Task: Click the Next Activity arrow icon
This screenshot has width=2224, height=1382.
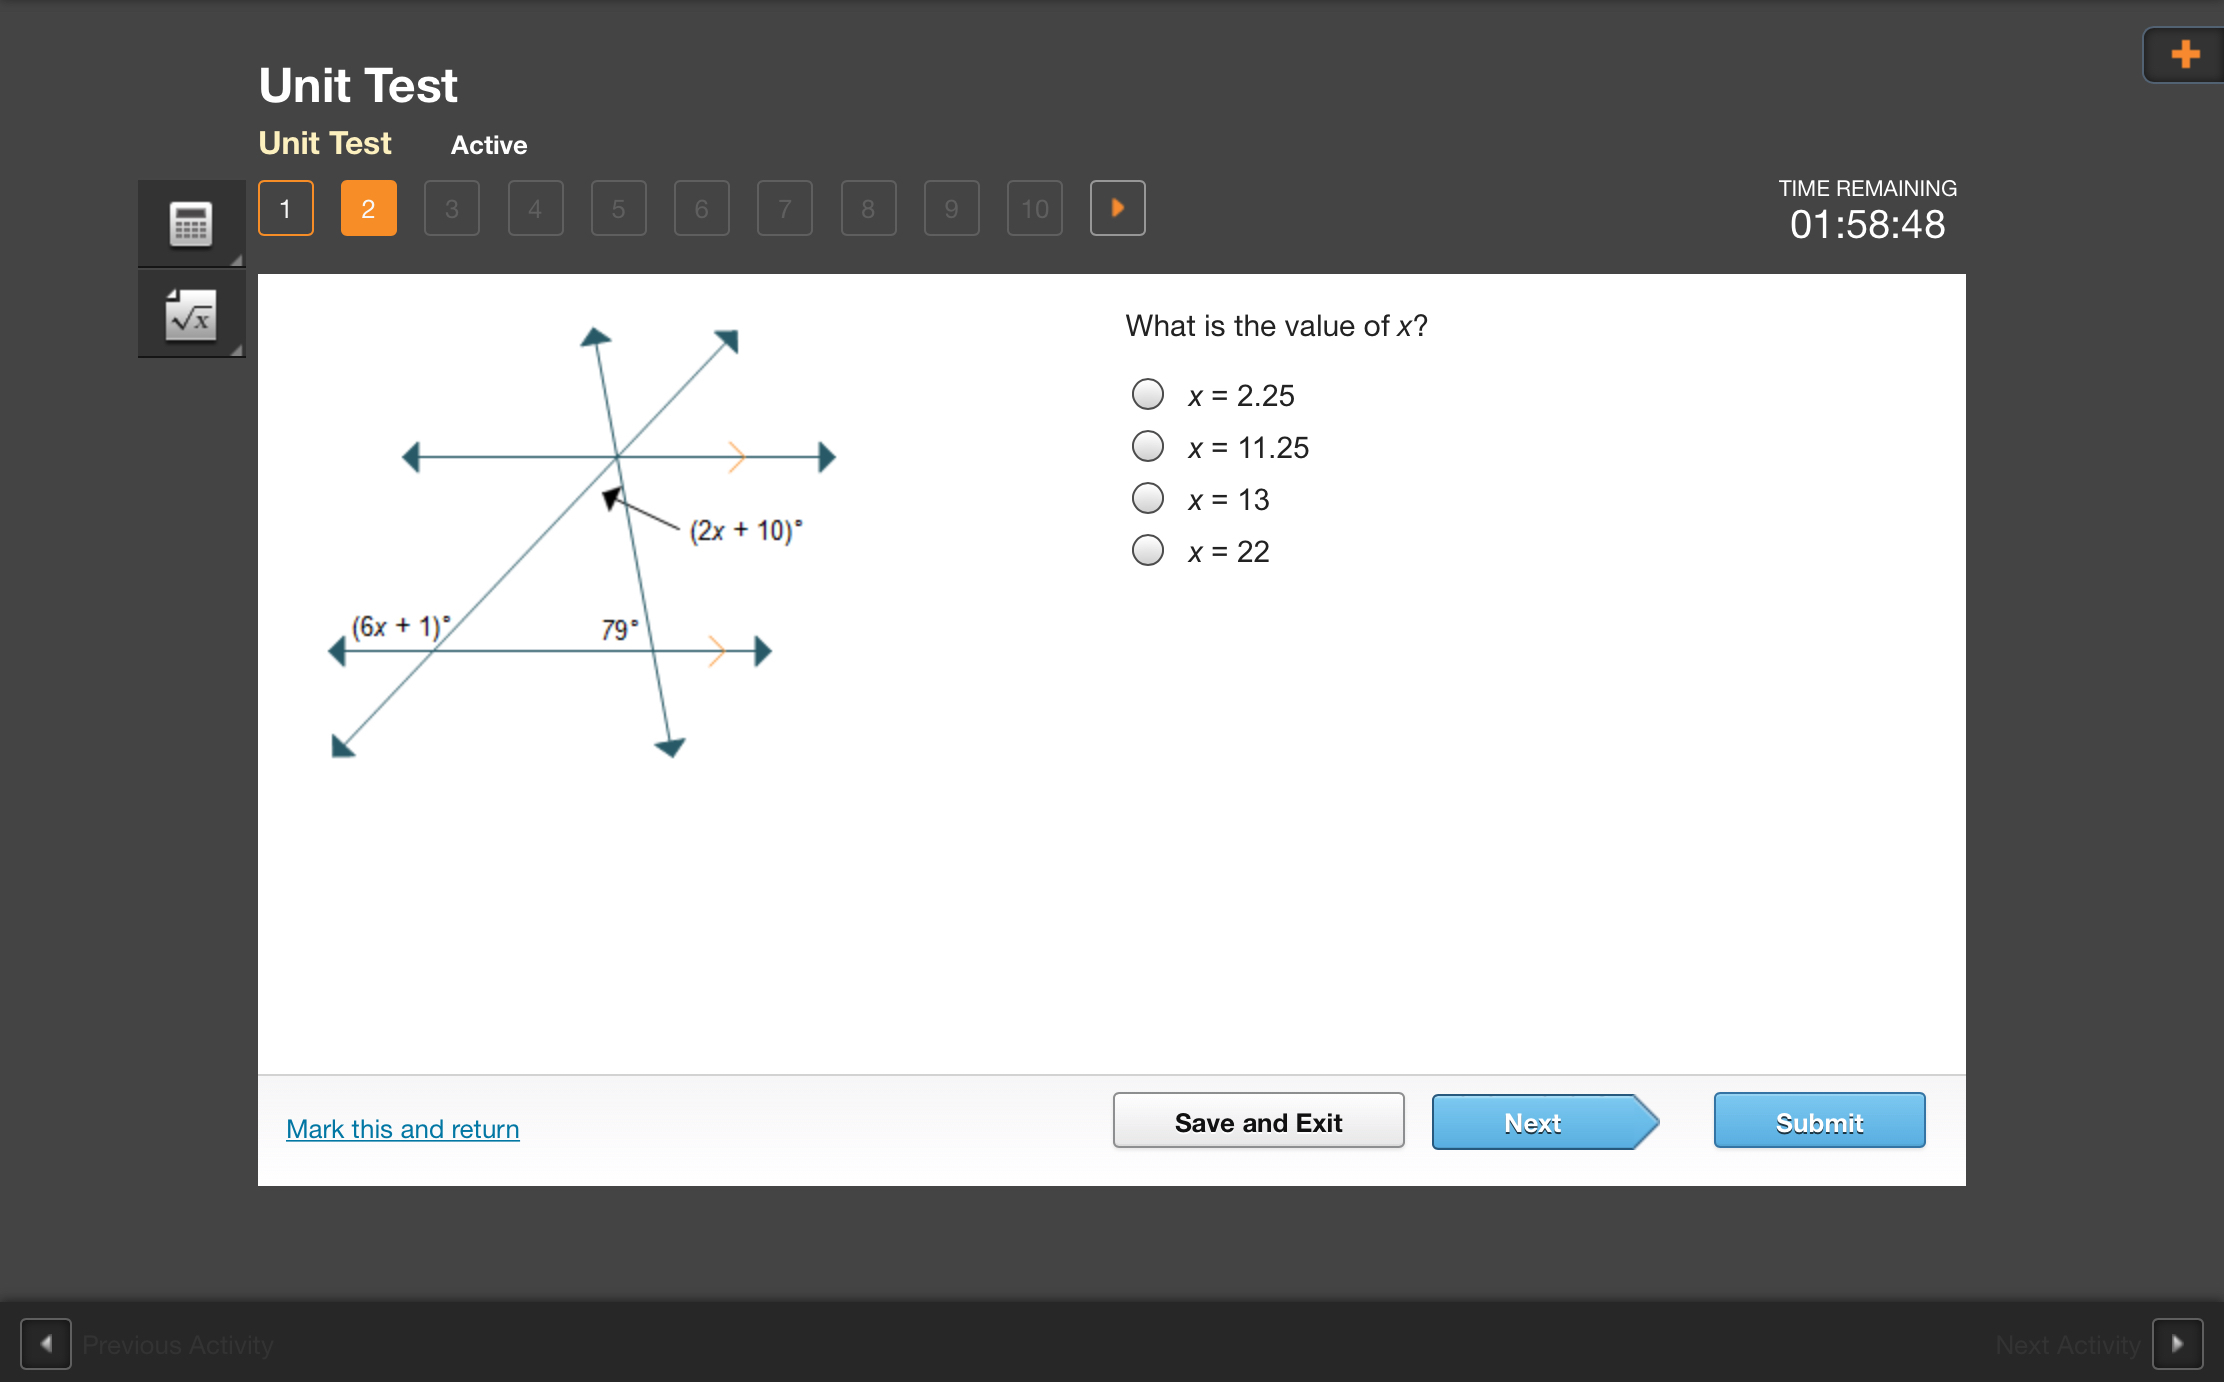Action: tap(2177, 1343)
